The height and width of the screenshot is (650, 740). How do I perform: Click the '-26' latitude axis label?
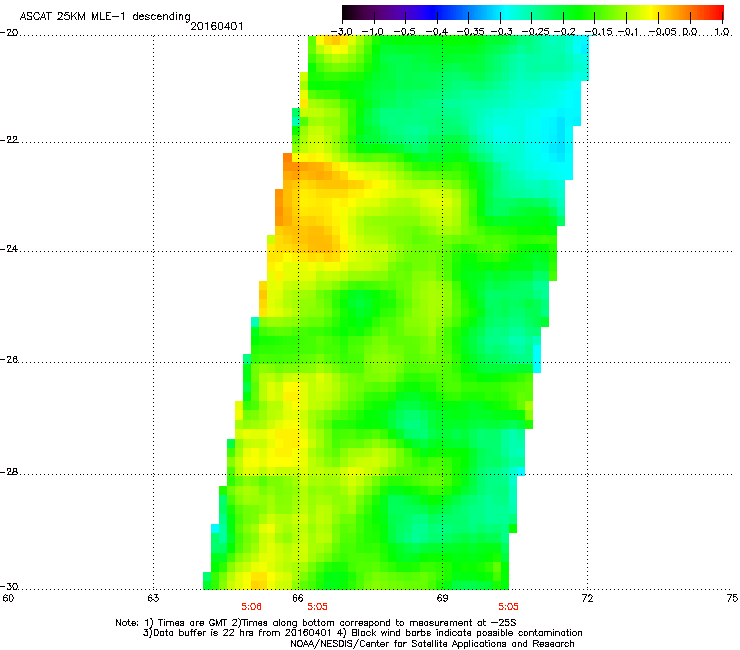9,360
